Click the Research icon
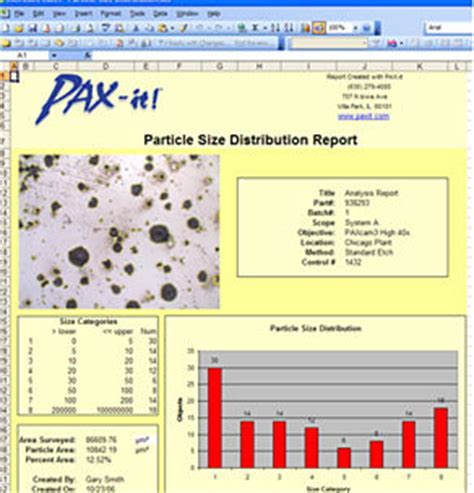Image resolution: width=474 pixels, height=493 pixels. coord(120,28)
